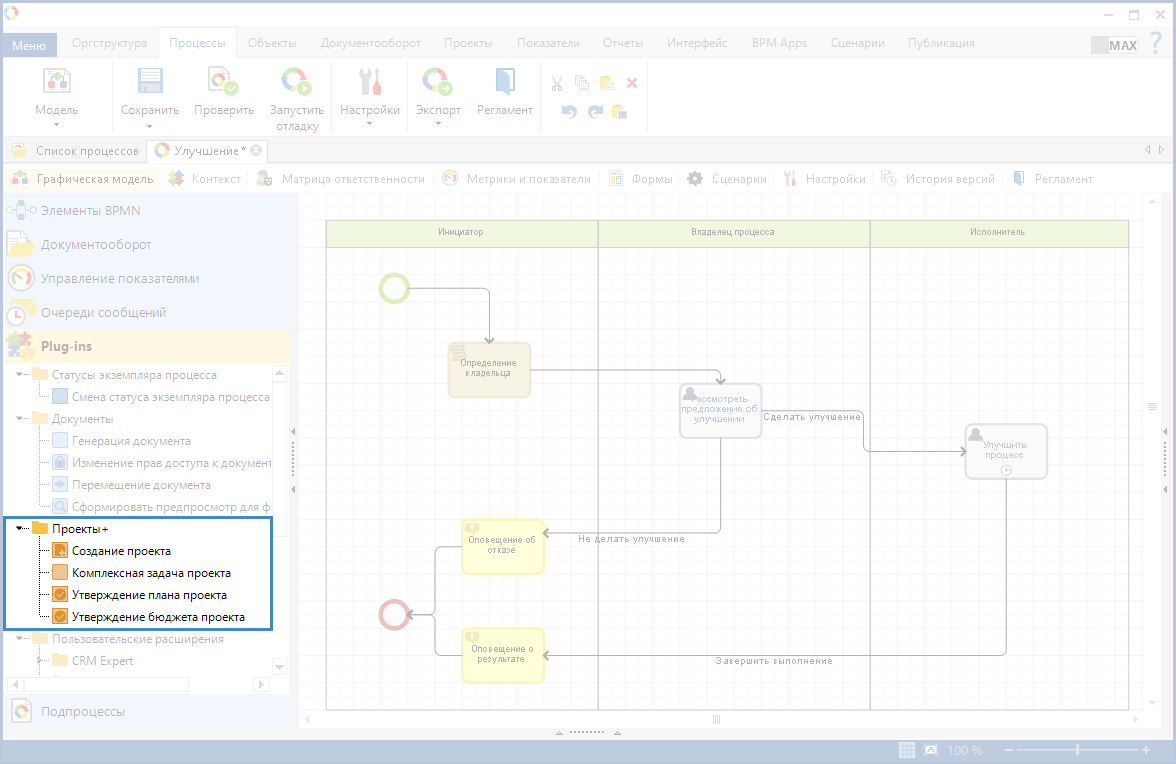This screenshot has height=764, width=1176.
Task: Close the Улучшение tab
Action: (x=256, y=150)
